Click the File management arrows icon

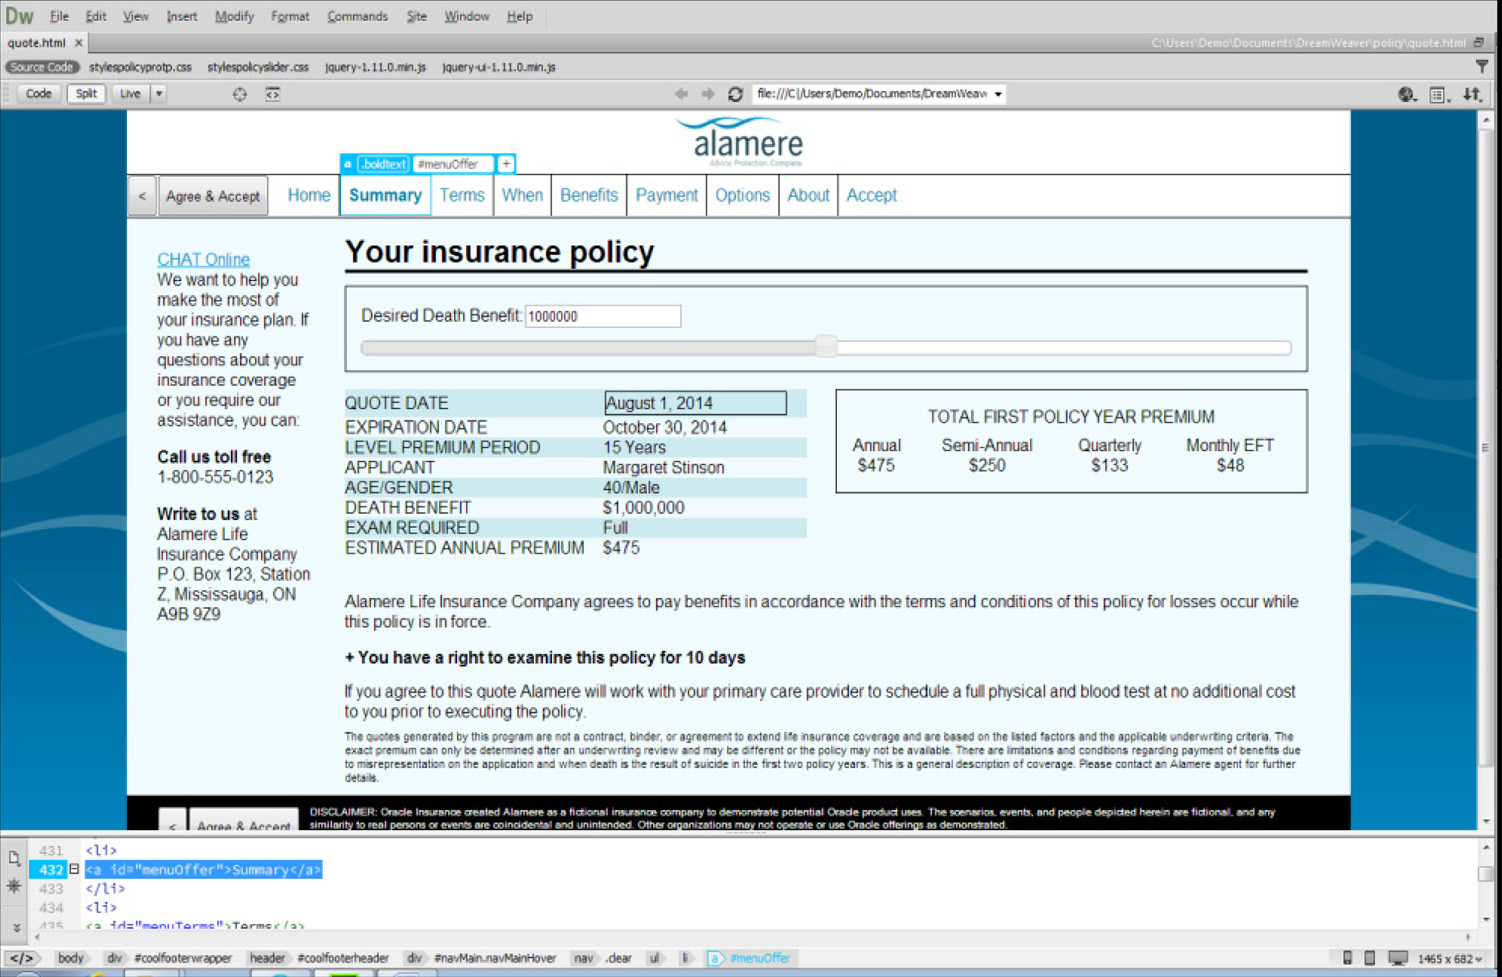click(1472, 94)
